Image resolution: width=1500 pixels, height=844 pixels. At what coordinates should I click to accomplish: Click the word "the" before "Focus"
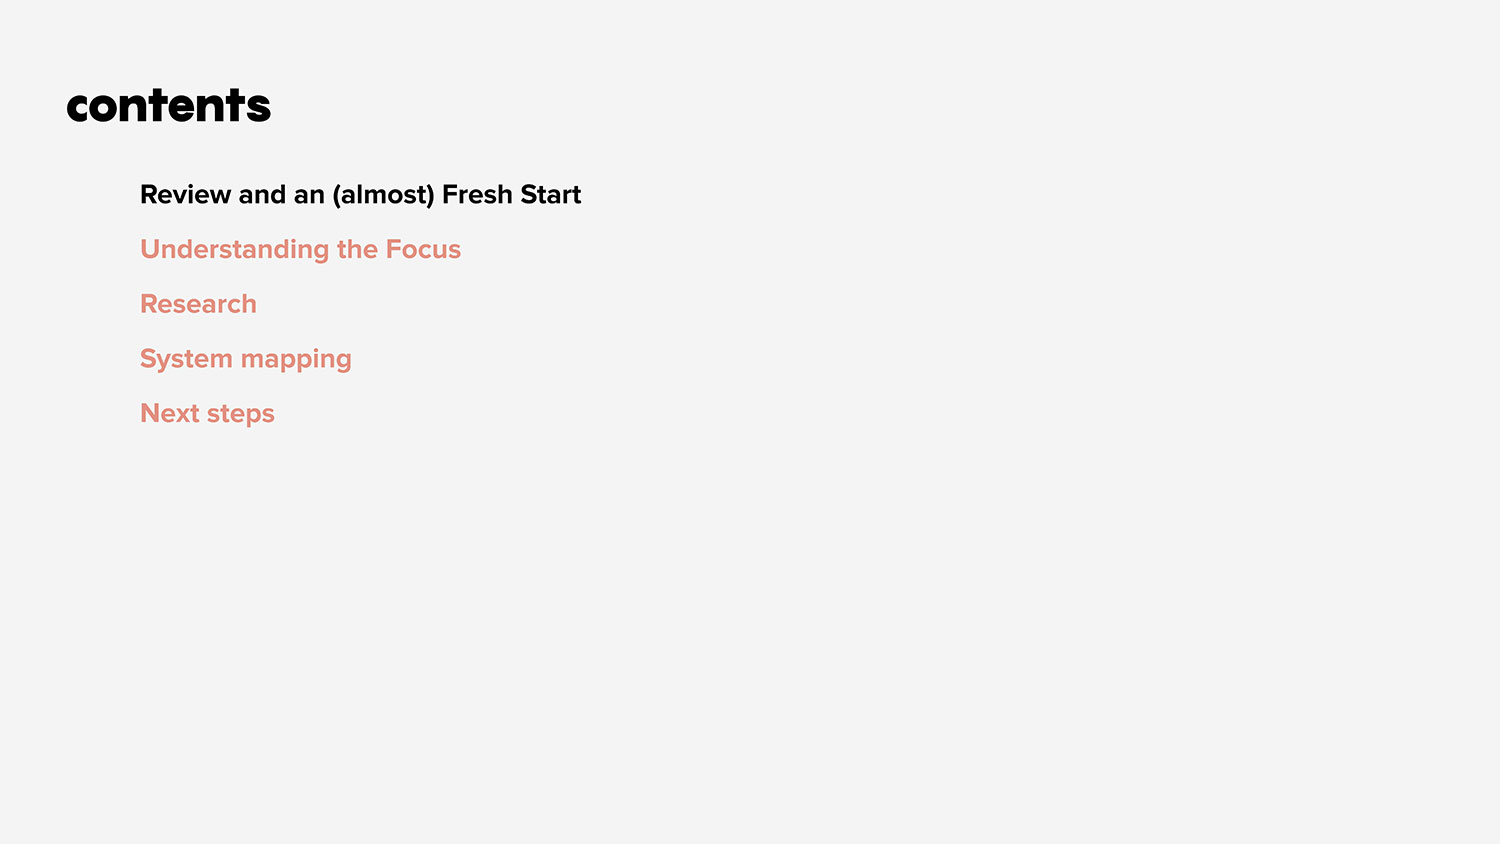click(x=357, y=249)
